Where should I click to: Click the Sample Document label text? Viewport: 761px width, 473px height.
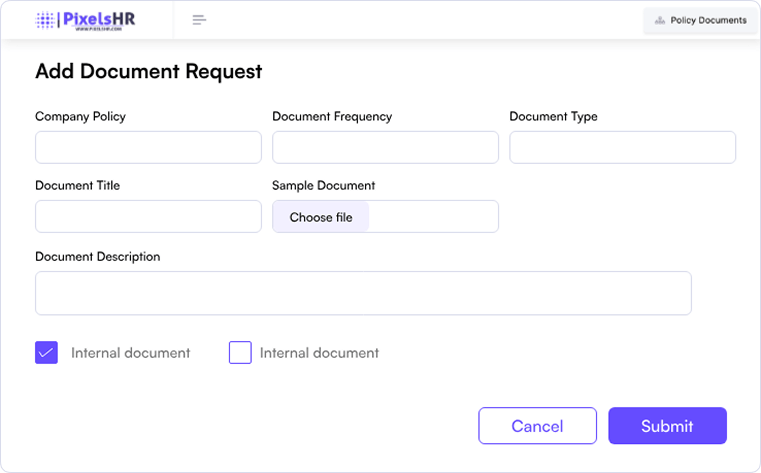[x=323, y=185]
